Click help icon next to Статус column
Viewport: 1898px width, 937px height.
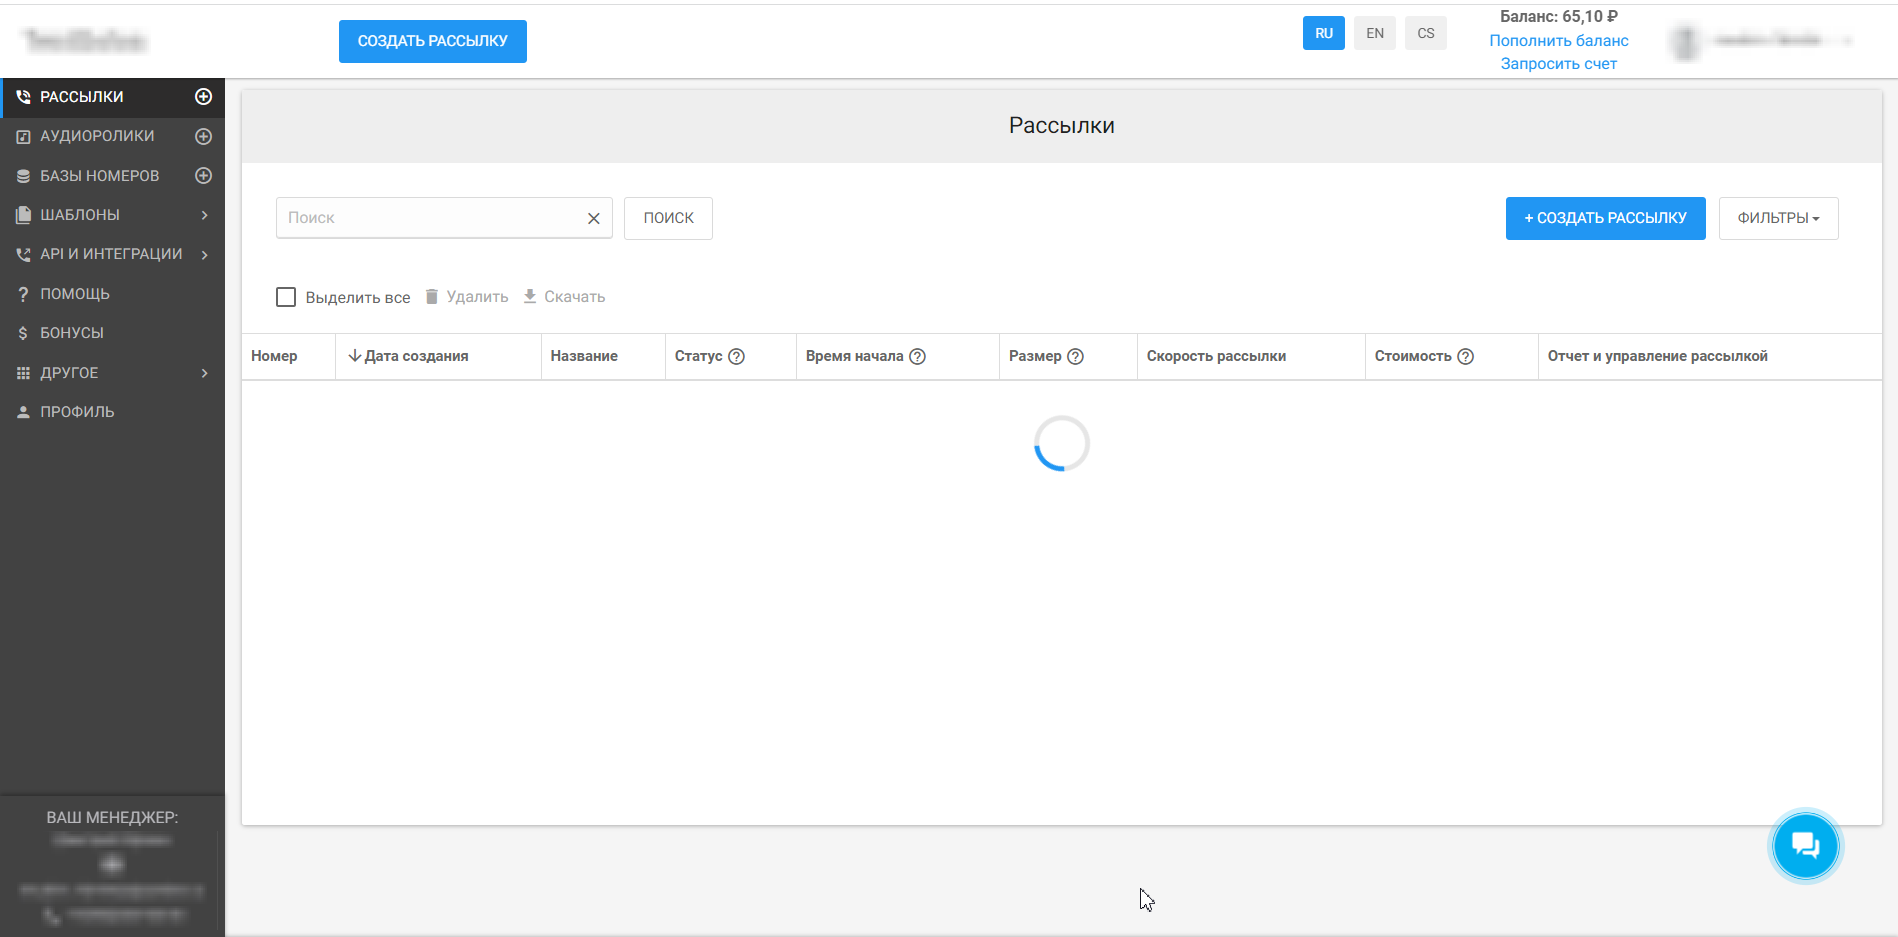click(736, 357)
